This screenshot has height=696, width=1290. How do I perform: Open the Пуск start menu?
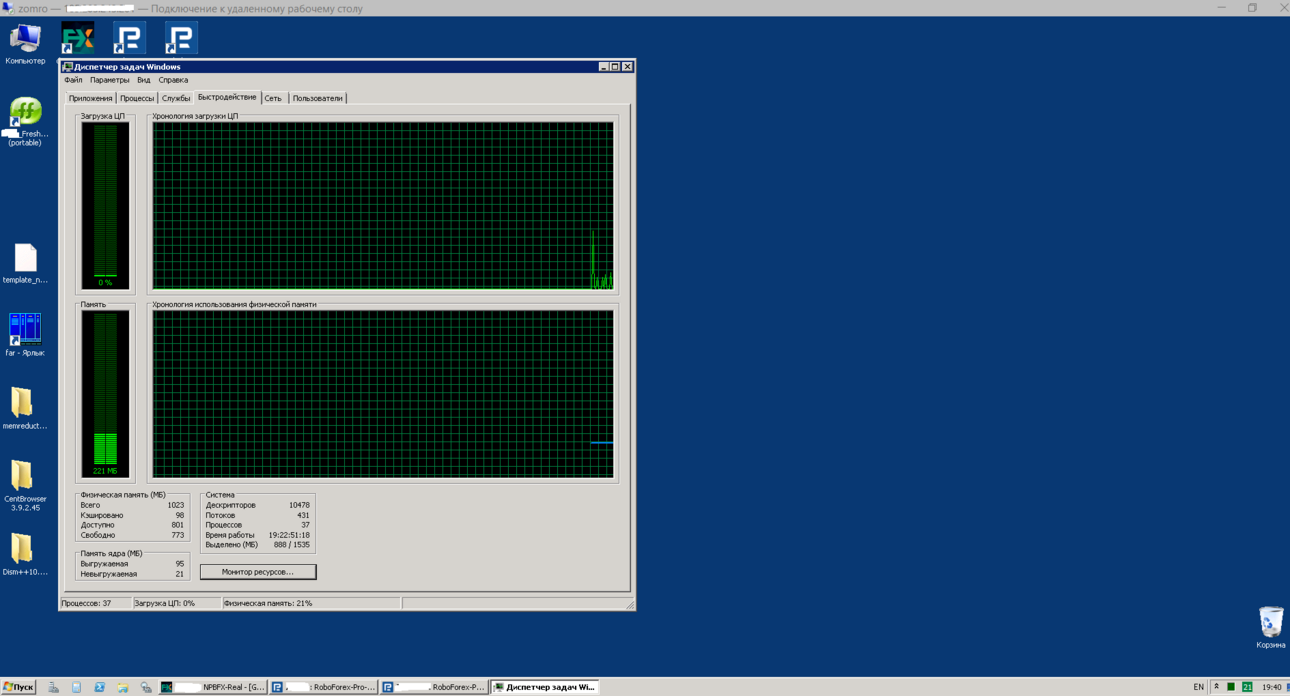tap(19, 687)
